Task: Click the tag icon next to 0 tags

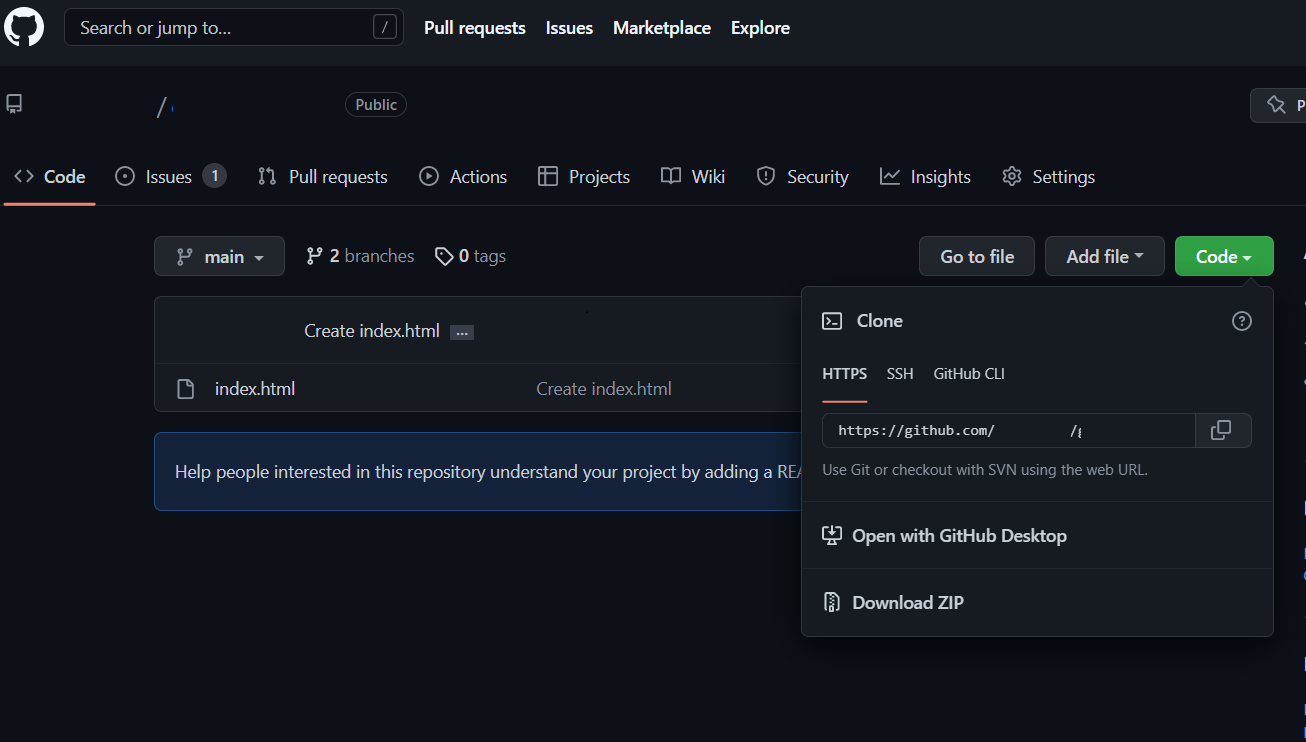Action: [444, 257]
